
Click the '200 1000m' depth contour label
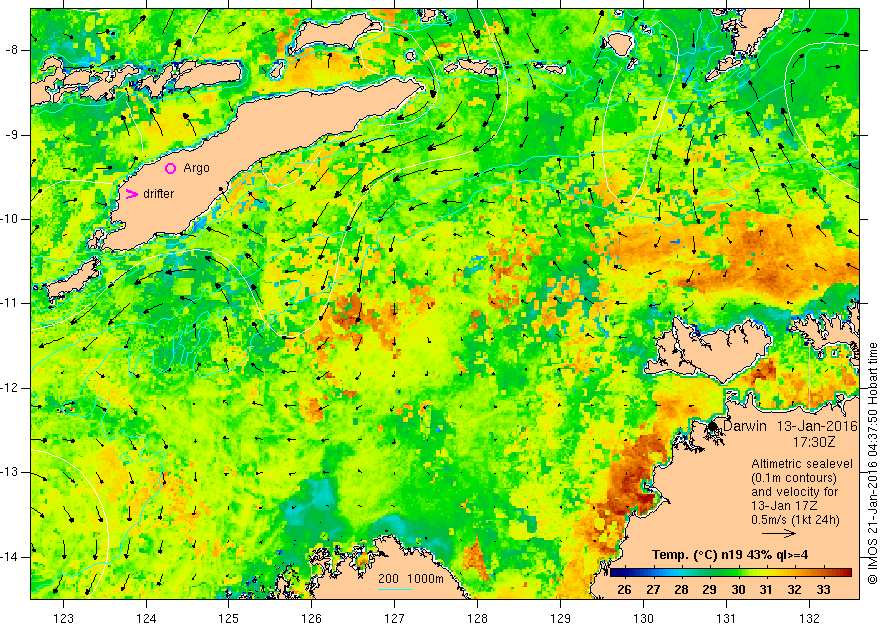pos(410,578)
